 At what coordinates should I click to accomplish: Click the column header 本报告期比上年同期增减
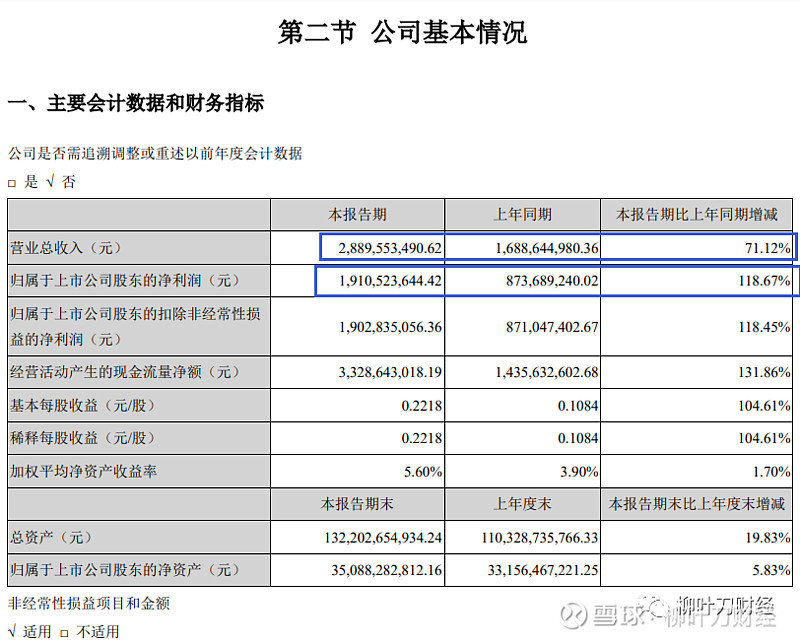click(x=696, y=215)
